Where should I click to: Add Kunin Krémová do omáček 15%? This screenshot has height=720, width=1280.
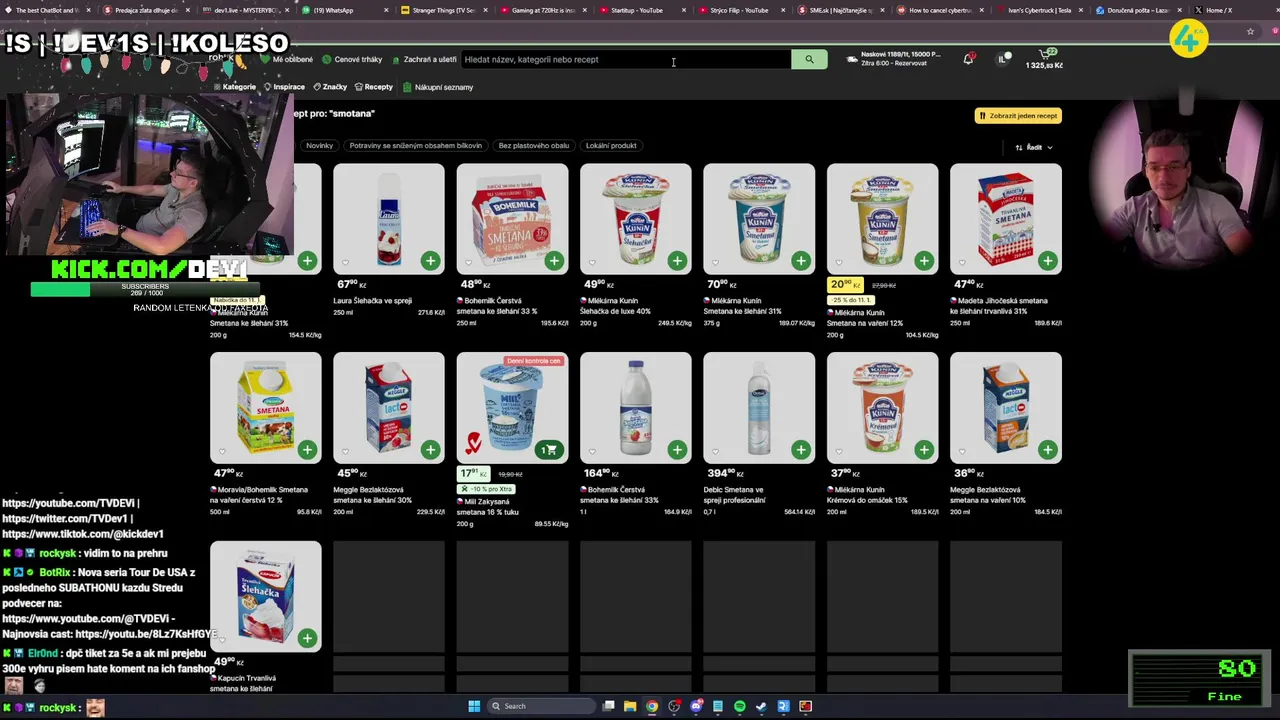coord(924,450)
